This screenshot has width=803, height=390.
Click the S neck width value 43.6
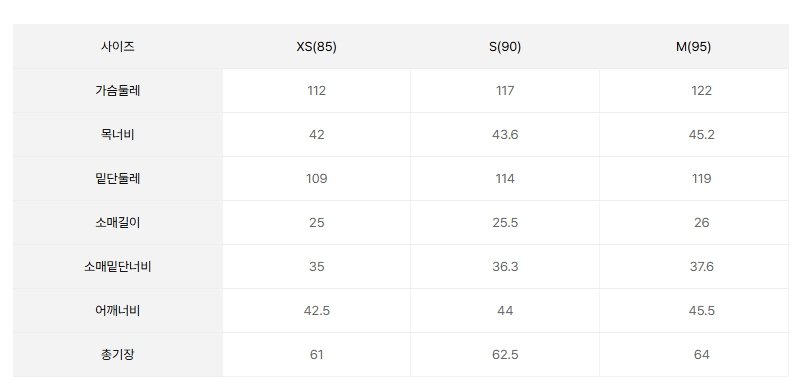[505, 135]
